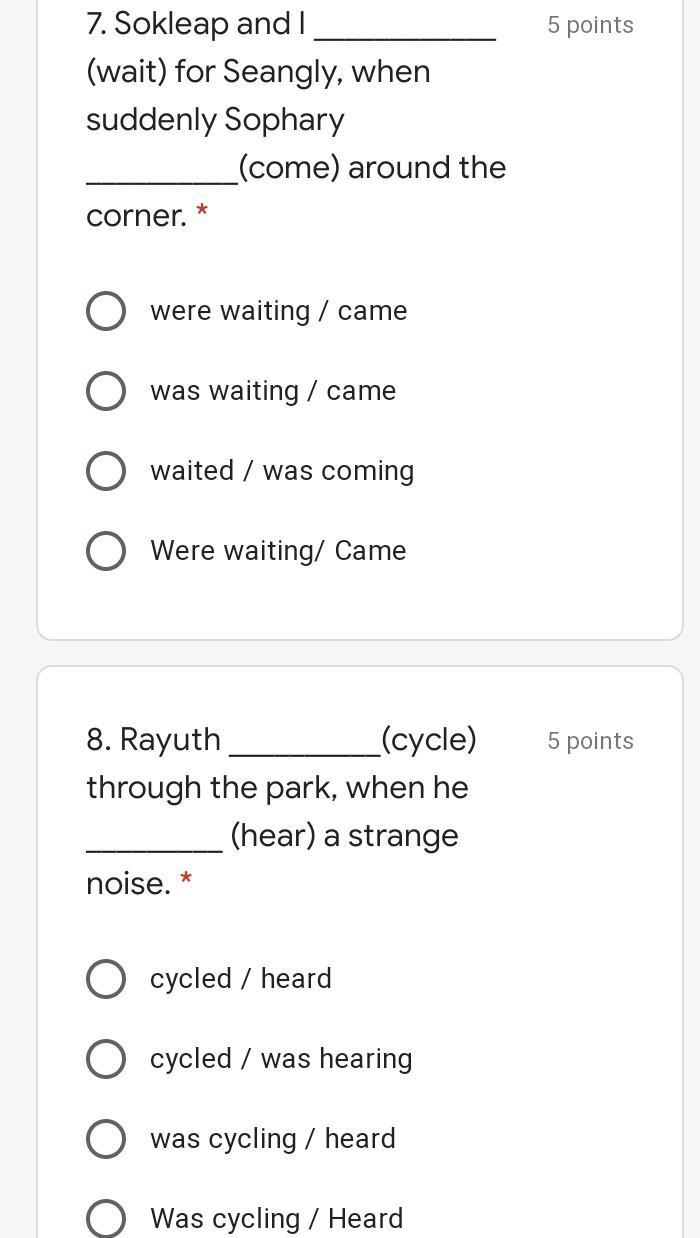
Task: Click the "was waiting / came" answer label
Action: point(273,391)
